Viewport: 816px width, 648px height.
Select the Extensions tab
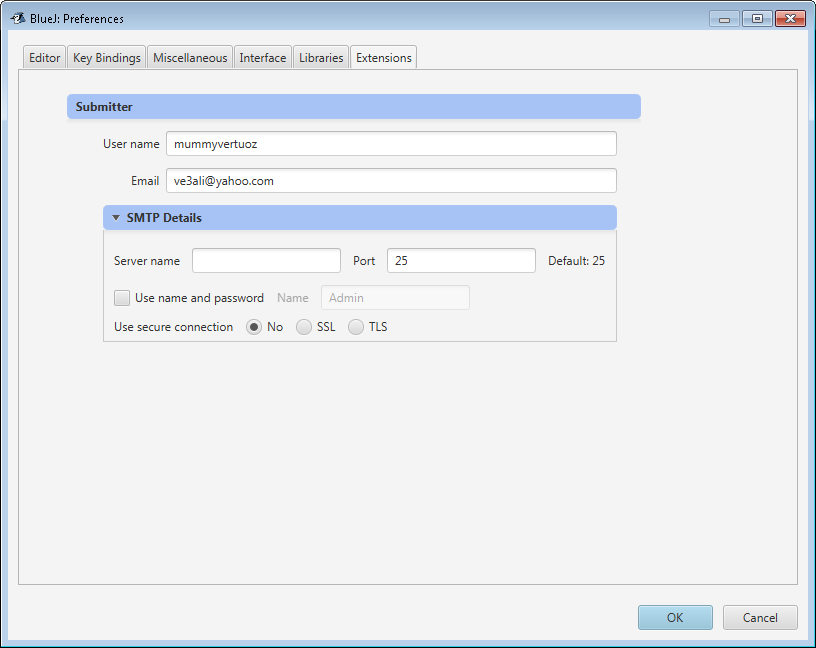[x=384, y=57]
